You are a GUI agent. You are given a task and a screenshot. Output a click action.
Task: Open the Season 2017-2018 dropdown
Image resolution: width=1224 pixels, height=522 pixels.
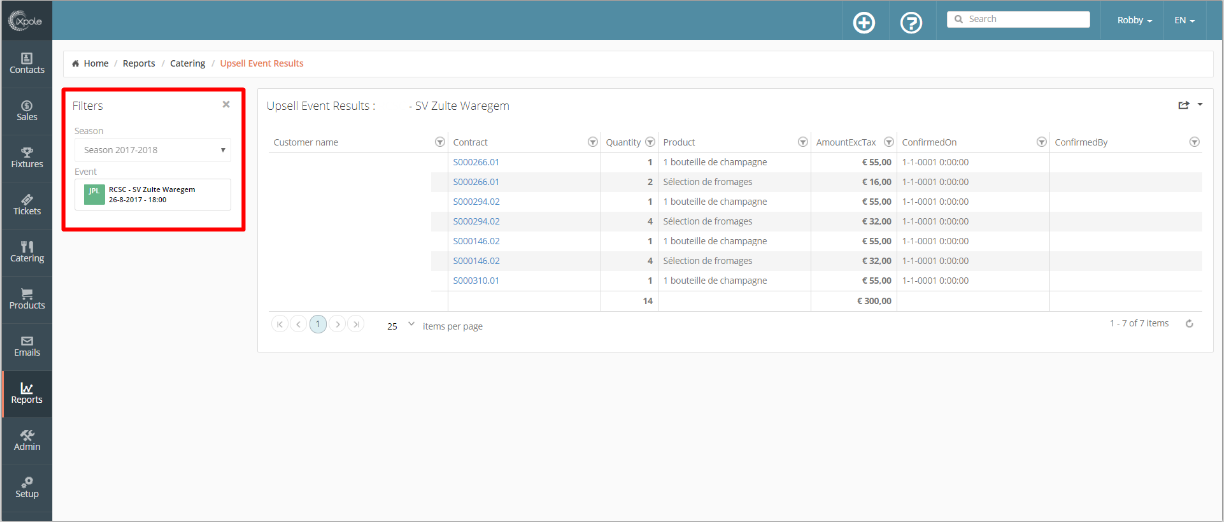(152, 150)
